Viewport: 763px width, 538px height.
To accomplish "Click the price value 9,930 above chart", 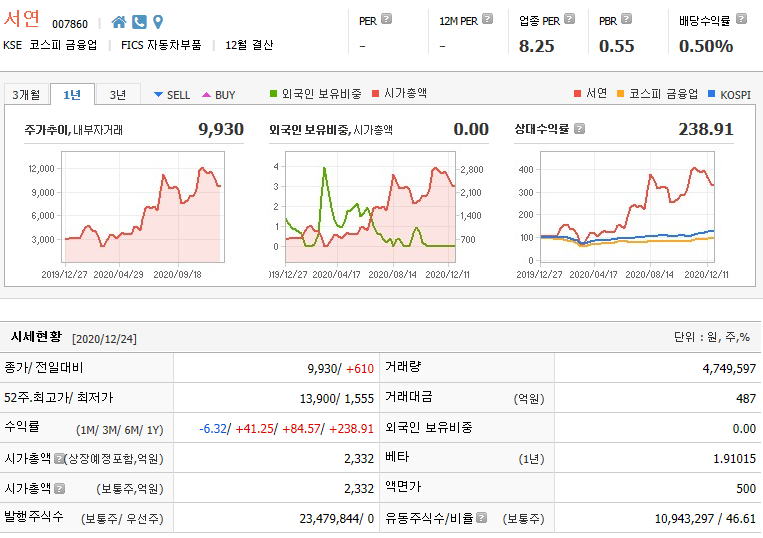I will click(x=221, y=129).
